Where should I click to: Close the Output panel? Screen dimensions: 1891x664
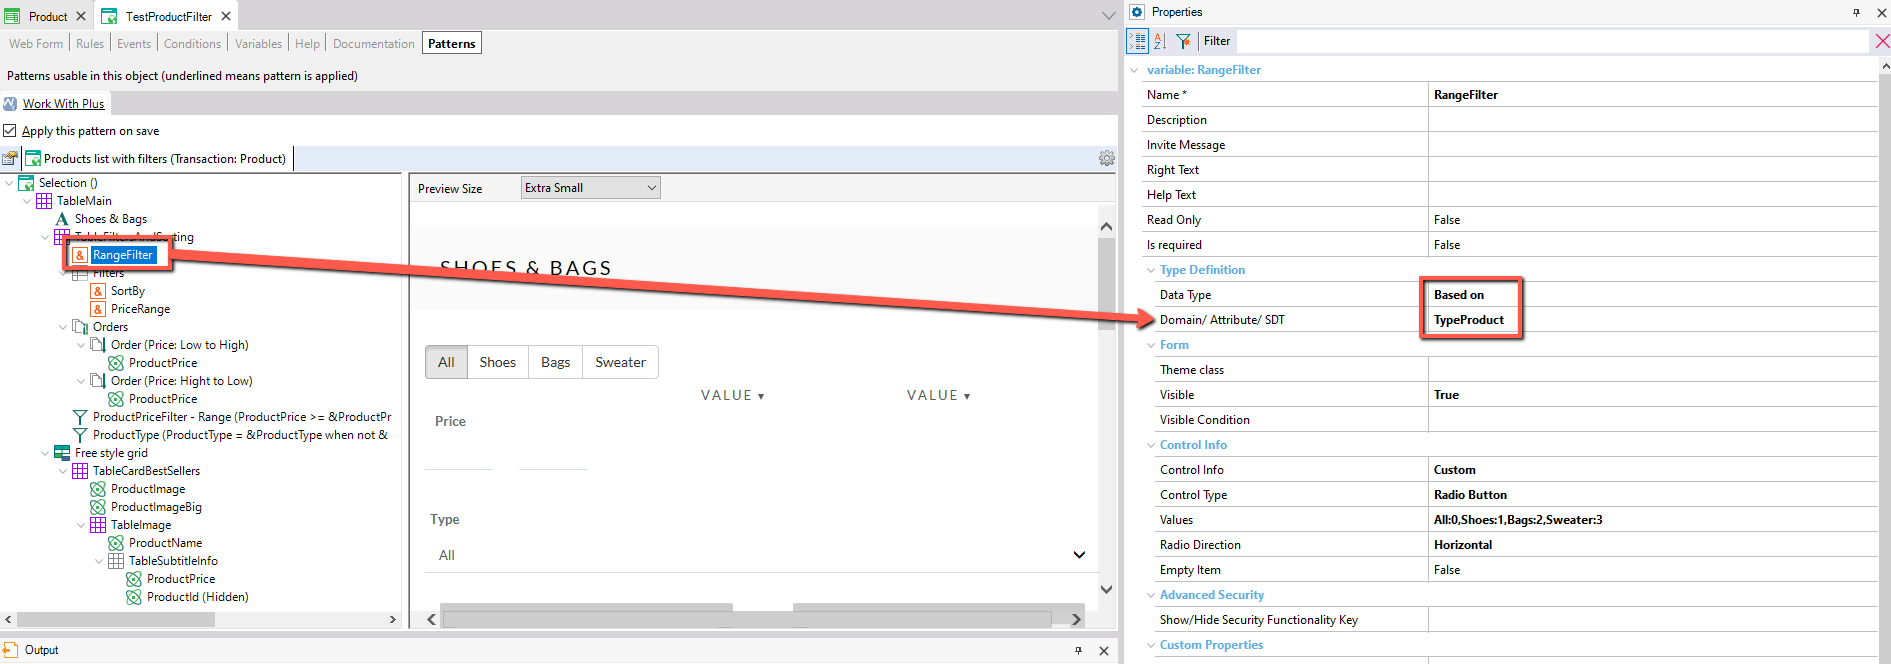pyautogui.click(x=1104, y=650)
